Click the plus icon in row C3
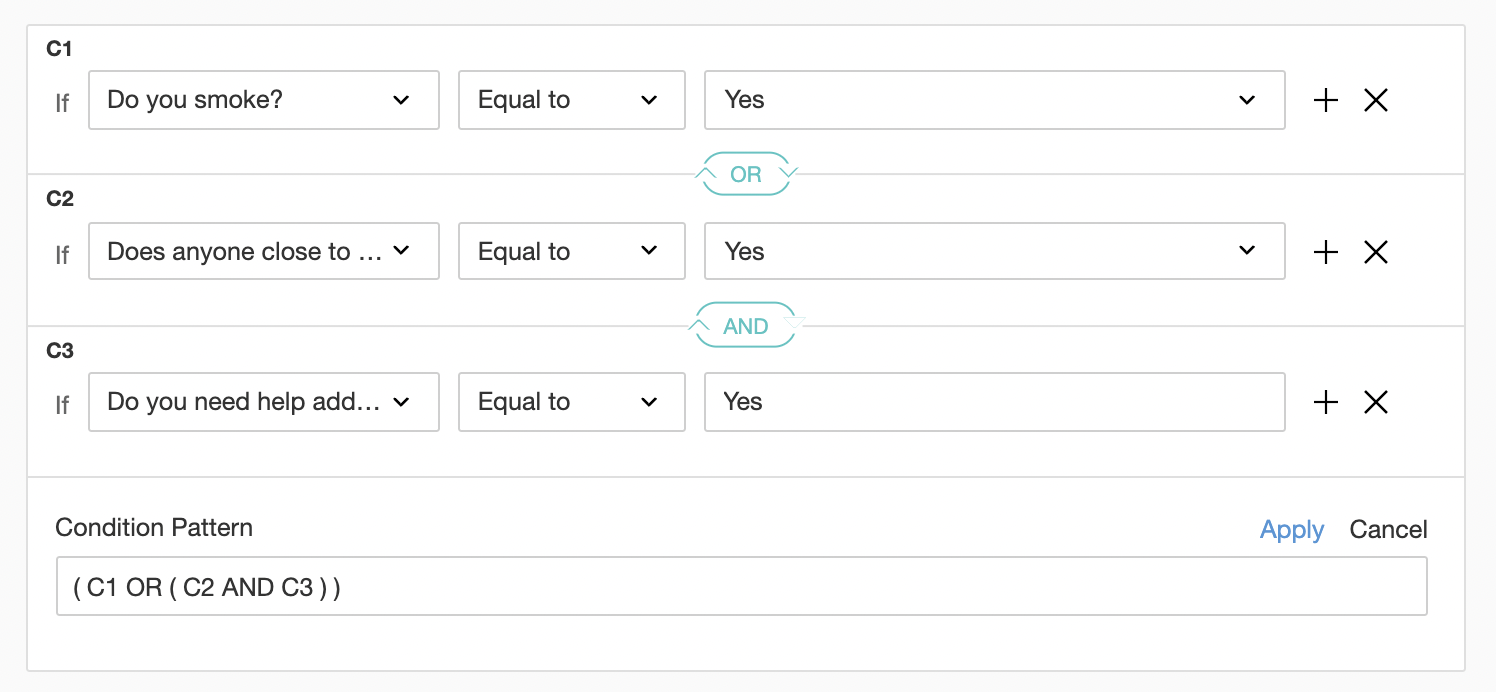Screen dimensions: 1496x692 pos(1325,402)
